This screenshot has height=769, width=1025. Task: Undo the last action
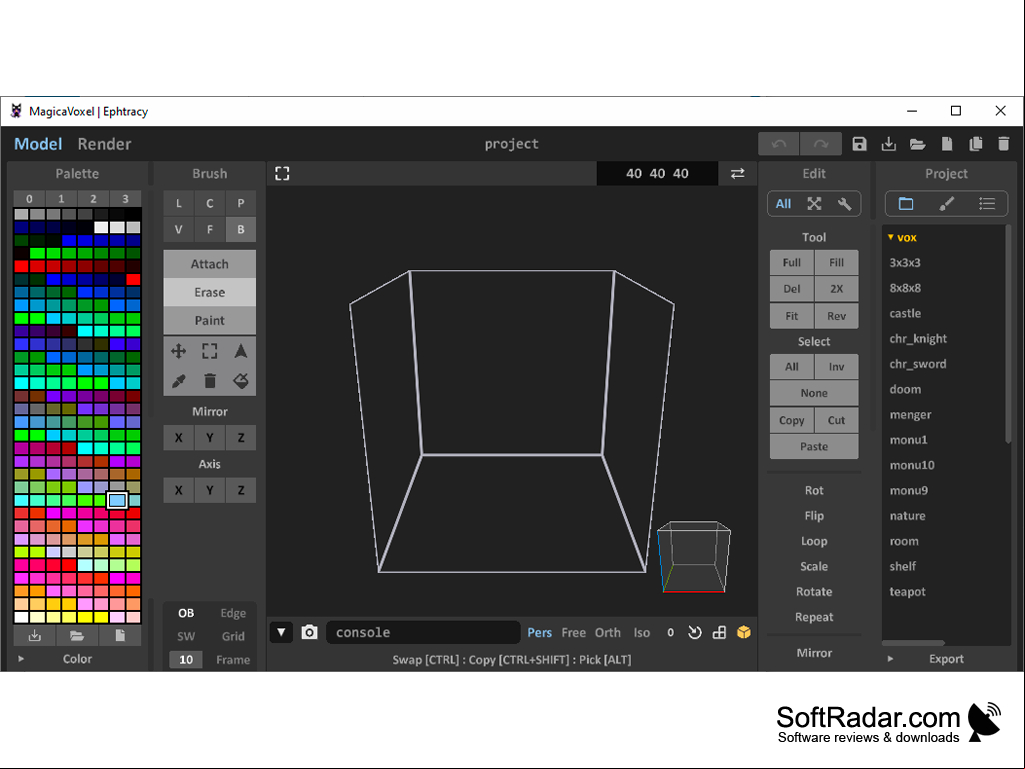pos(779,144)
